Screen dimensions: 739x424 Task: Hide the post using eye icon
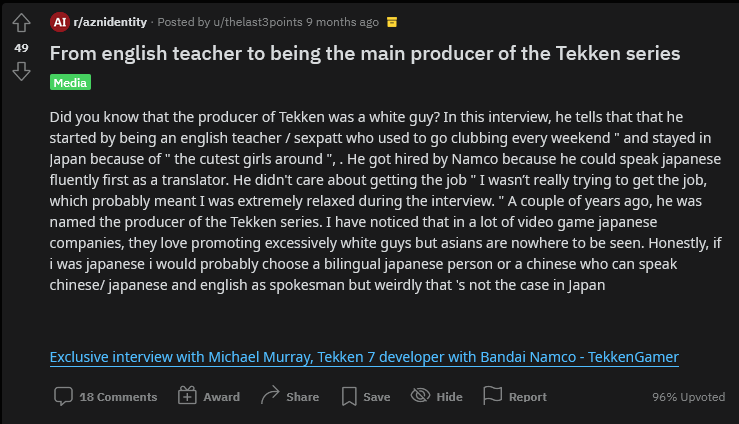[420, 395]
